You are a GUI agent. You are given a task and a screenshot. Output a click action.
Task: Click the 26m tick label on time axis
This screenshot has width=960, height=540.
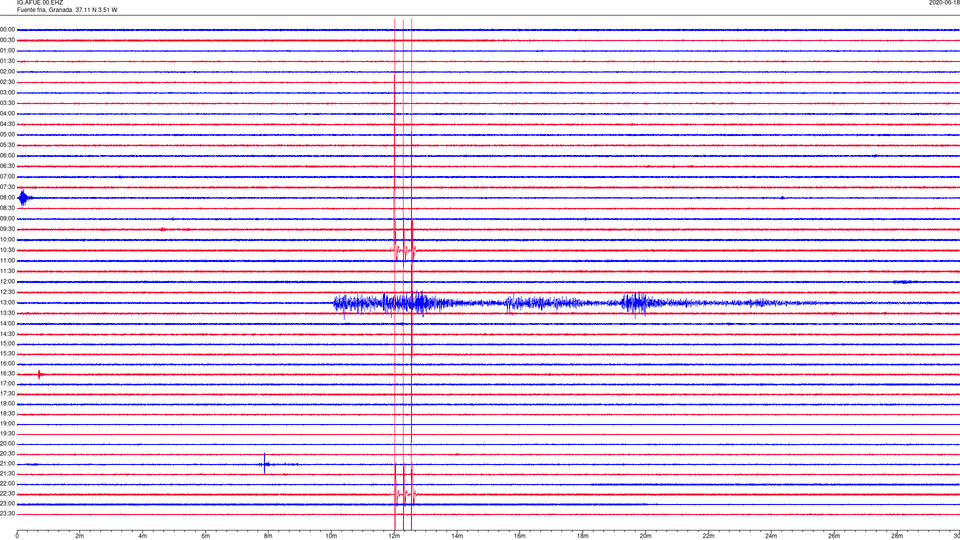834,536
